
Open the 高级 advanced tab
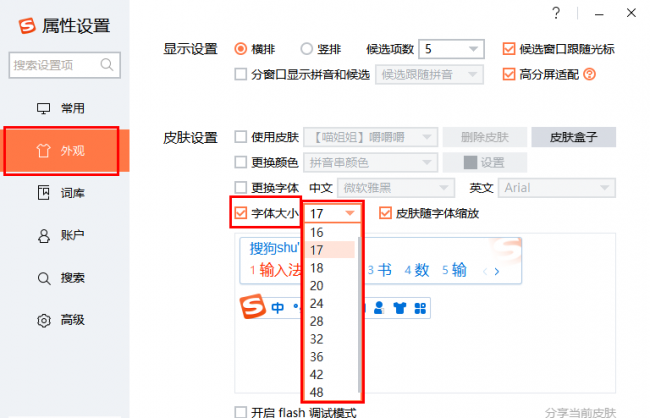[x=65, y=320]
